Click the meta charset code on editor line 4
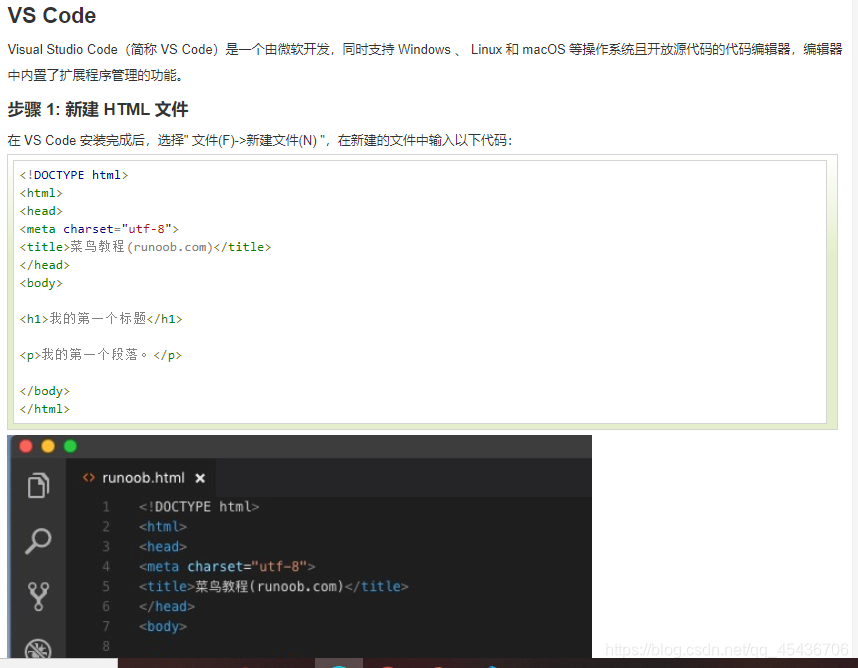This screenshot has width=858, height=668. (227, 566)
